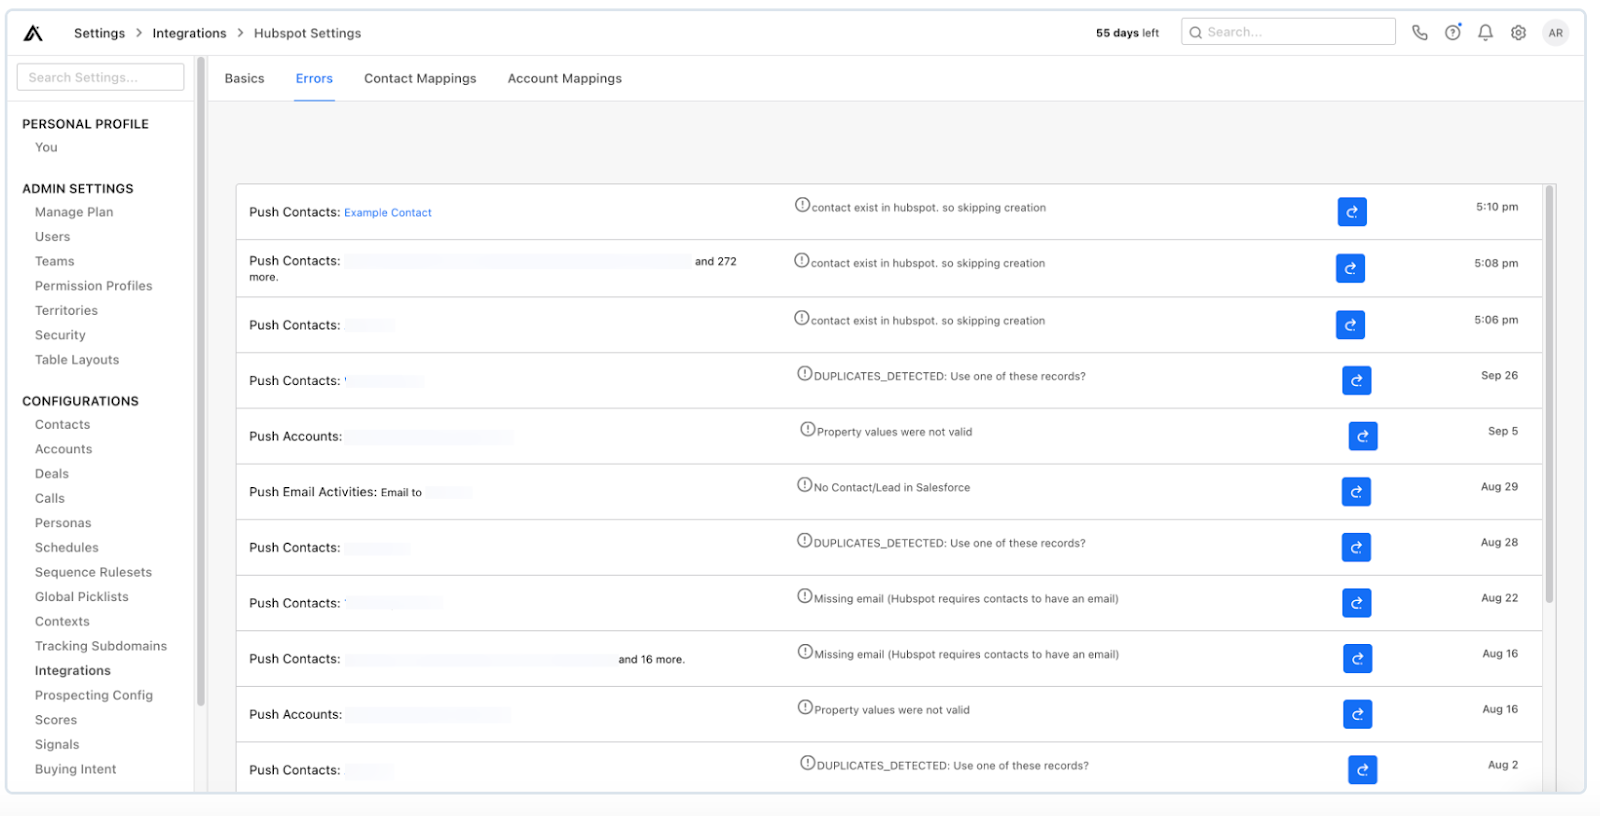Click the error list scrollbar

click(1549, 394)
